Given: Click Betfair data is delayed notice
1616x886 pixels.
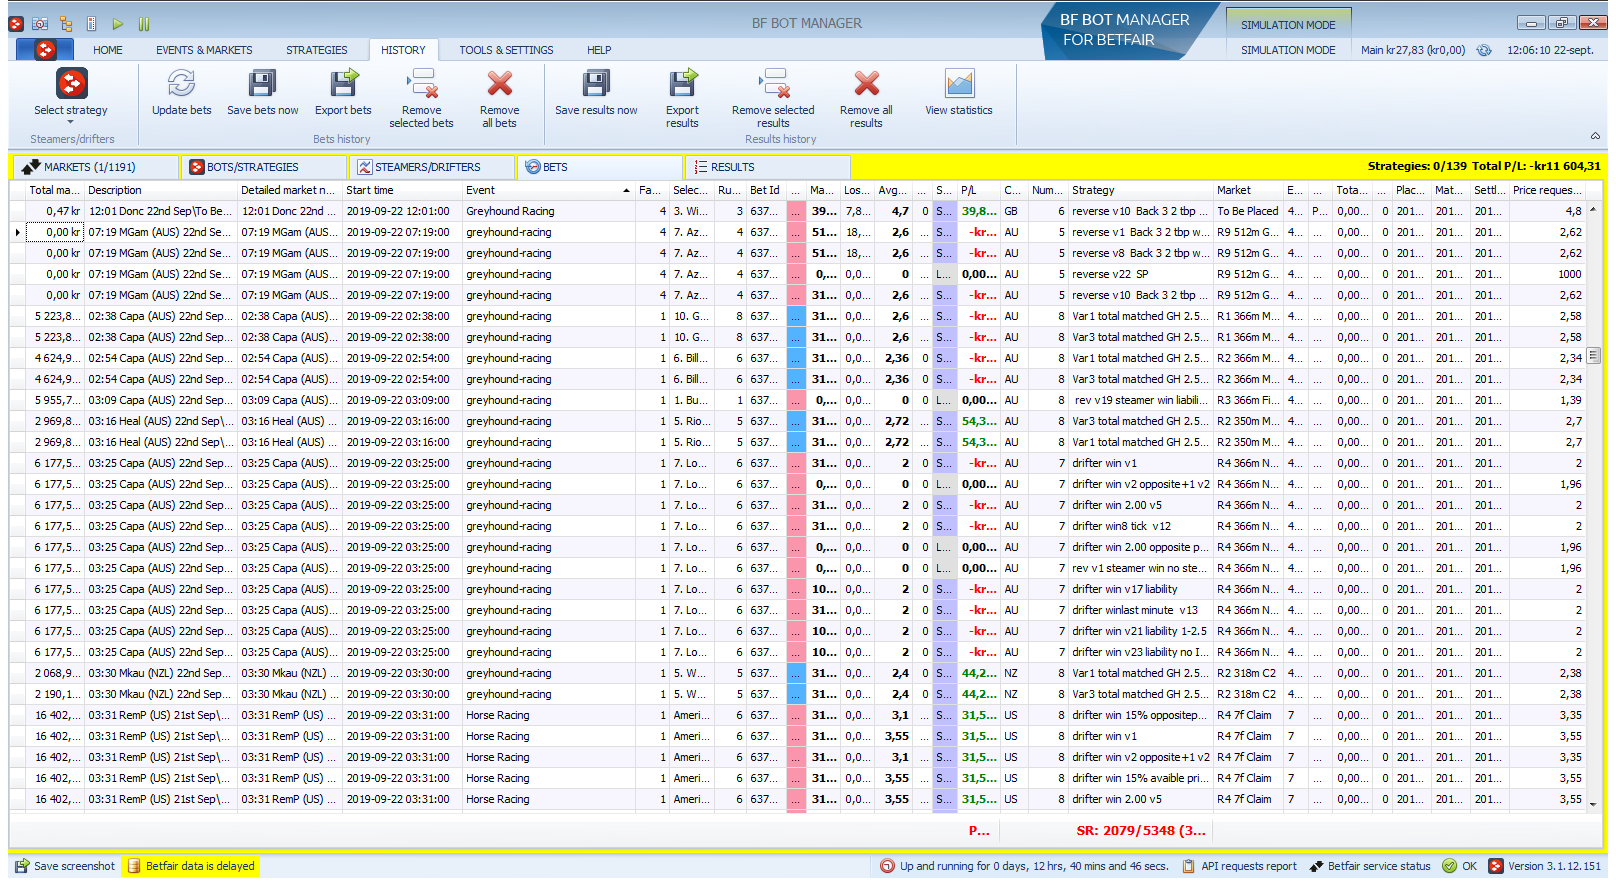Looking at the screenshot, I should [191, 866].
